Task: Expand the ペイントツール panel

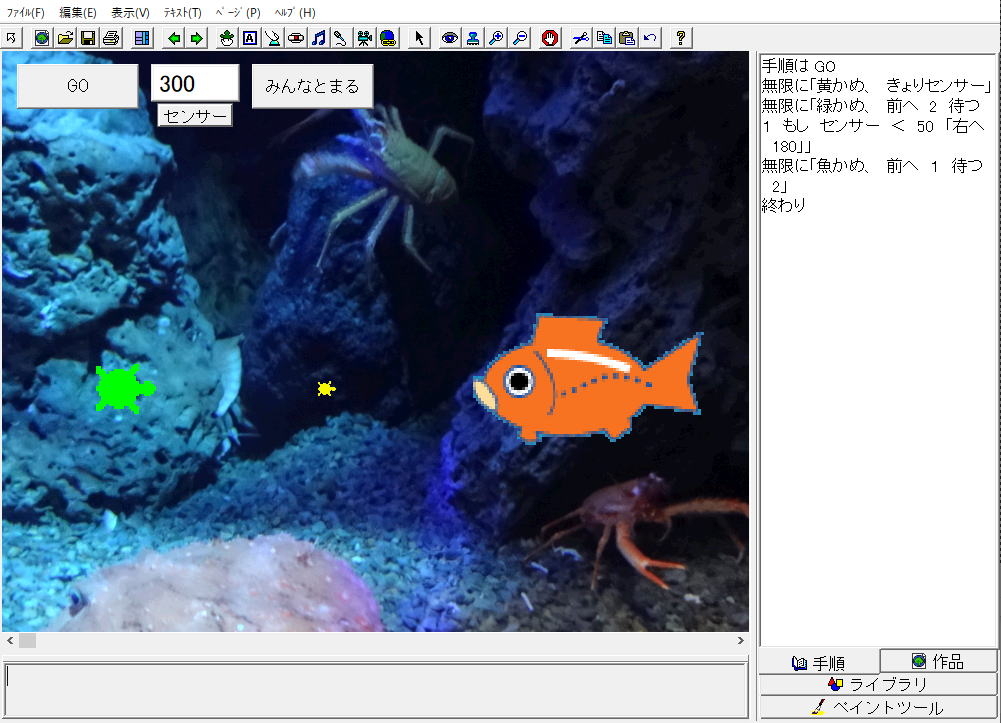Action: coord(878,708)
